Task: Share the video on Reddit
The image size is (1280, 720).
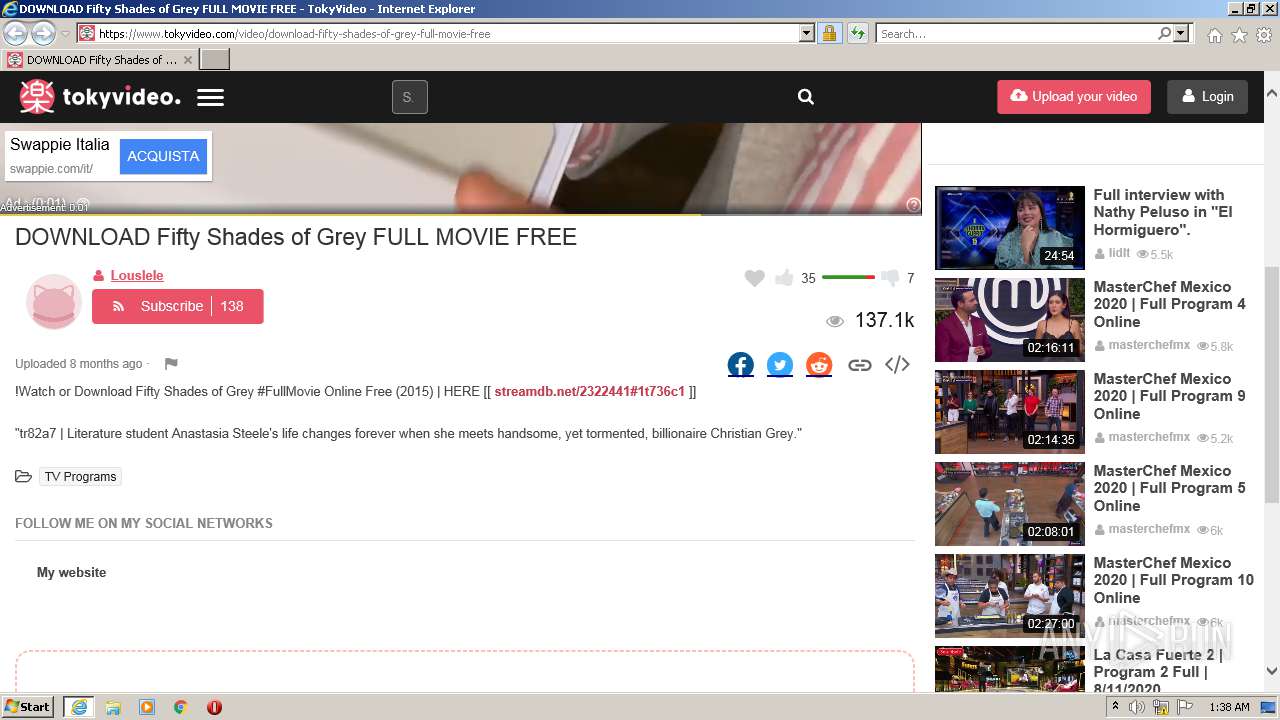Action: pos(819,365)
